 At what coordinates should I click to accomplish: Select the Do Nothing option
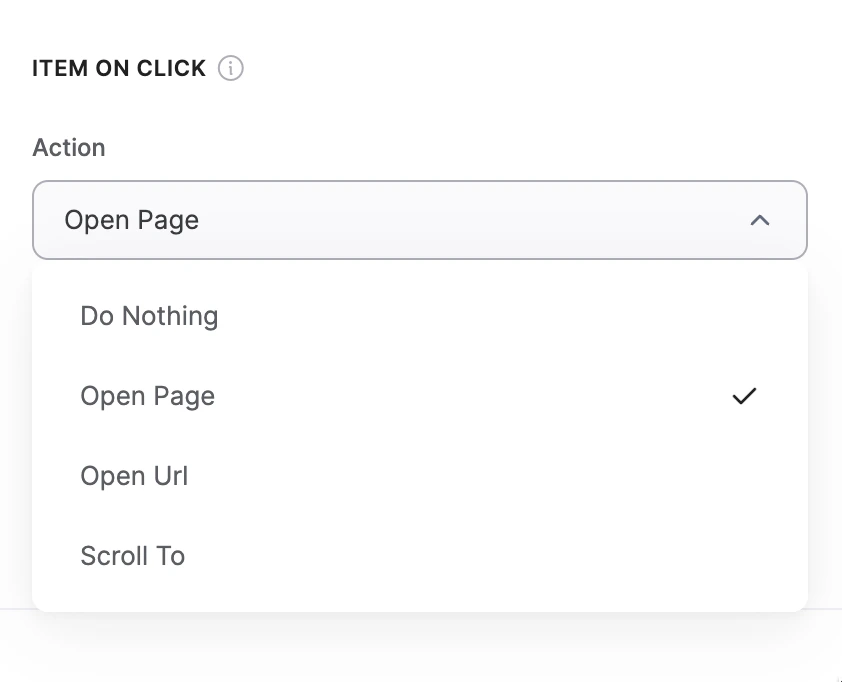click(149, 315)
